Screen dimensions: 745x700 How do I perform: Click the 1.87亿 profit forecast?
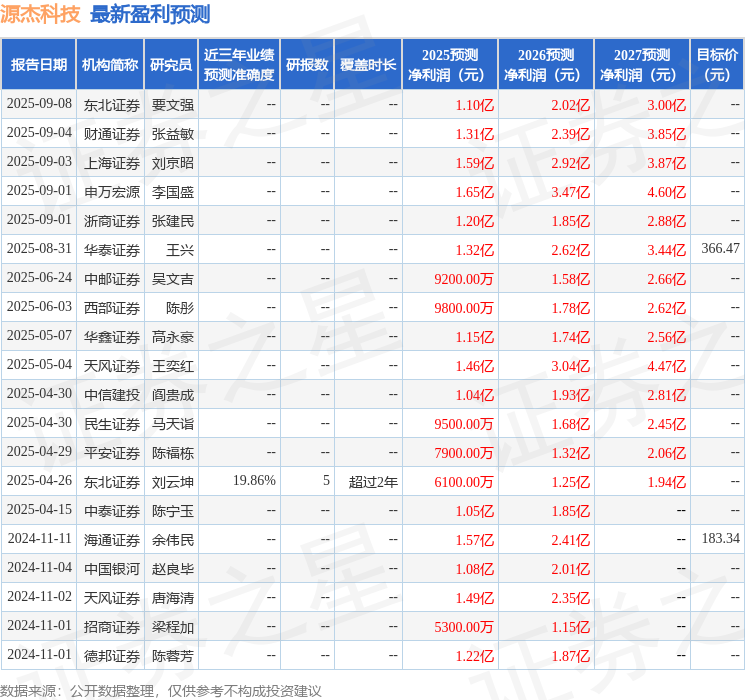pos(571,656)
